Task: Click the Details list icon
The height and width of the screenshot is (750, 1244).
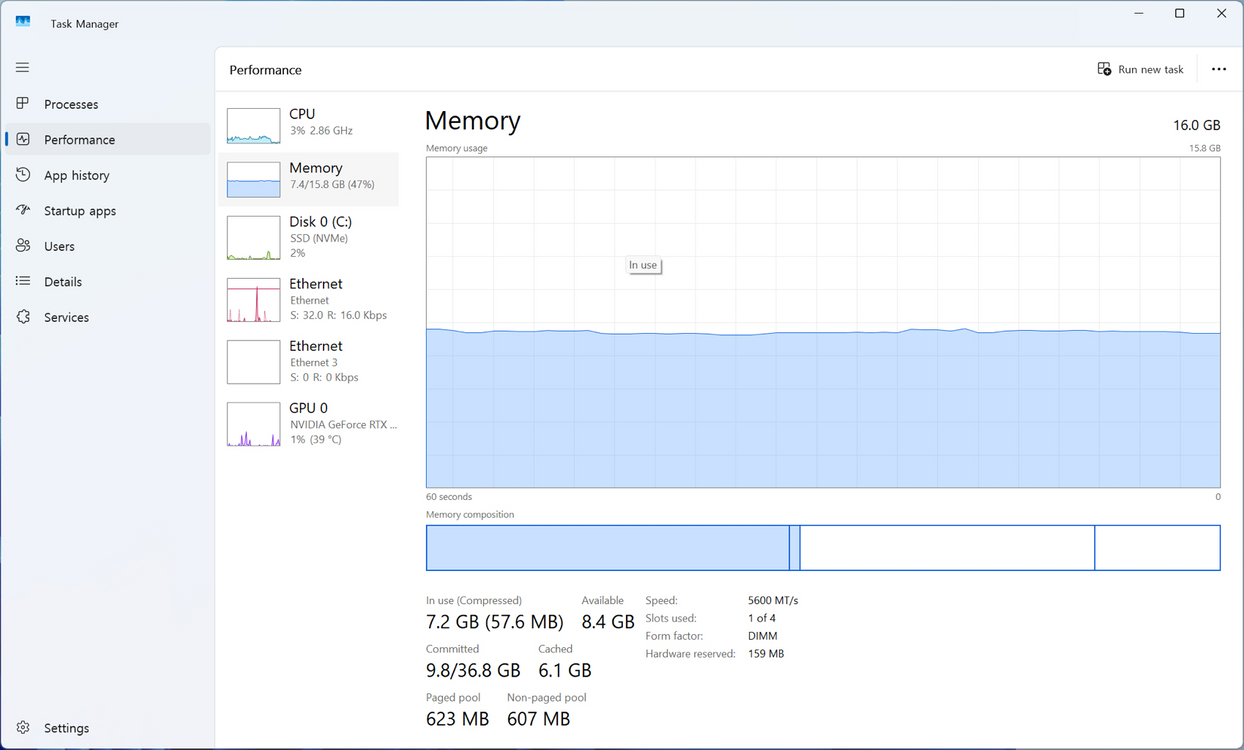Action: [23, 282]
